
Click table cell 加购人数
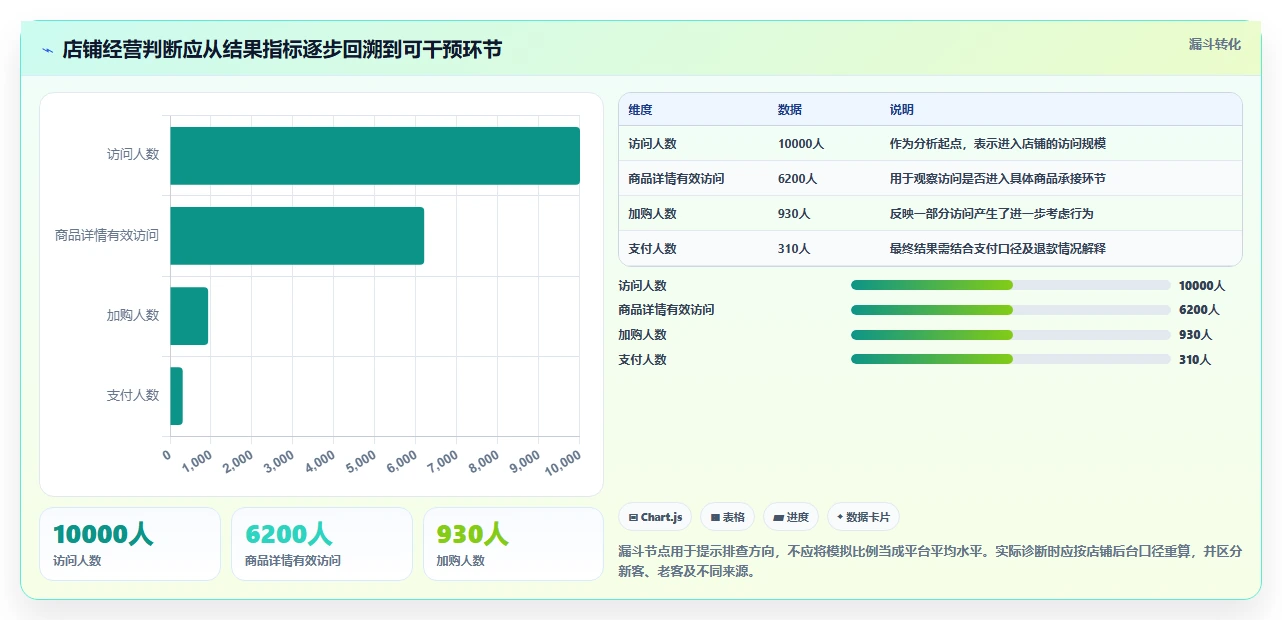pos(653,214)
